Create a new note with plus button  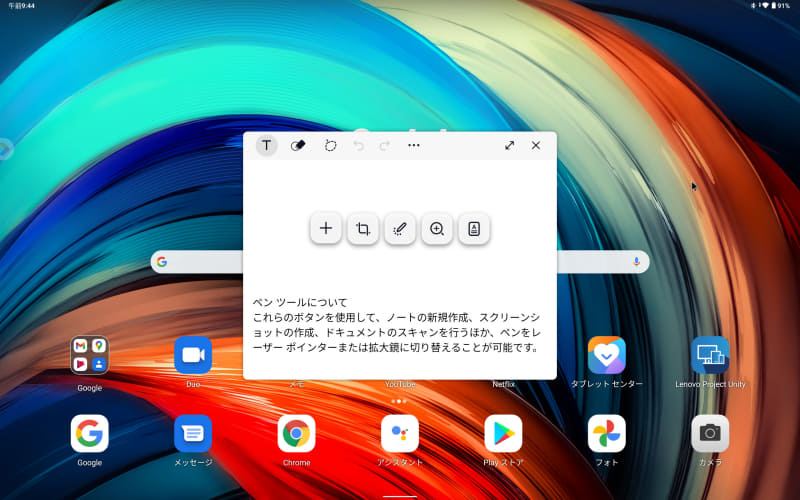pos(326,228)
